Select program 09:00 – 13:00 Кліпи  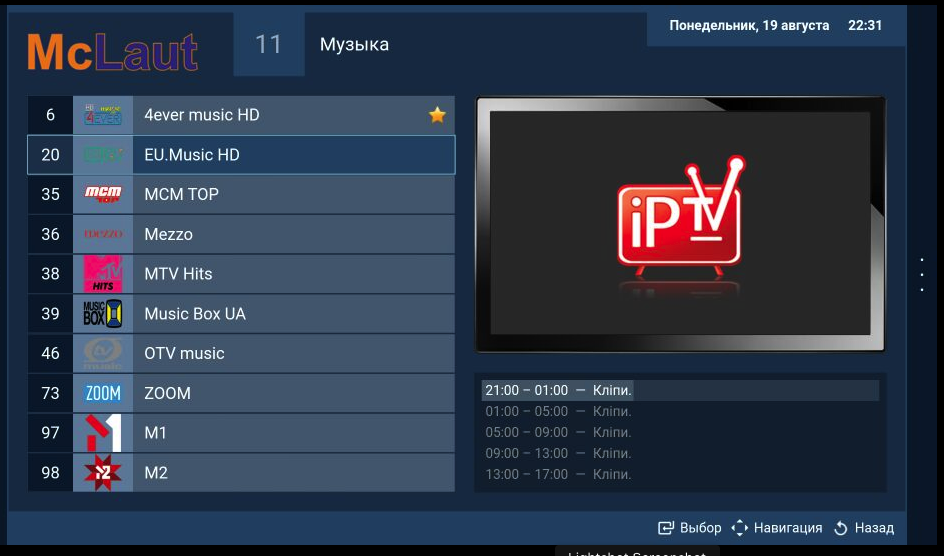tap(558, 454)
